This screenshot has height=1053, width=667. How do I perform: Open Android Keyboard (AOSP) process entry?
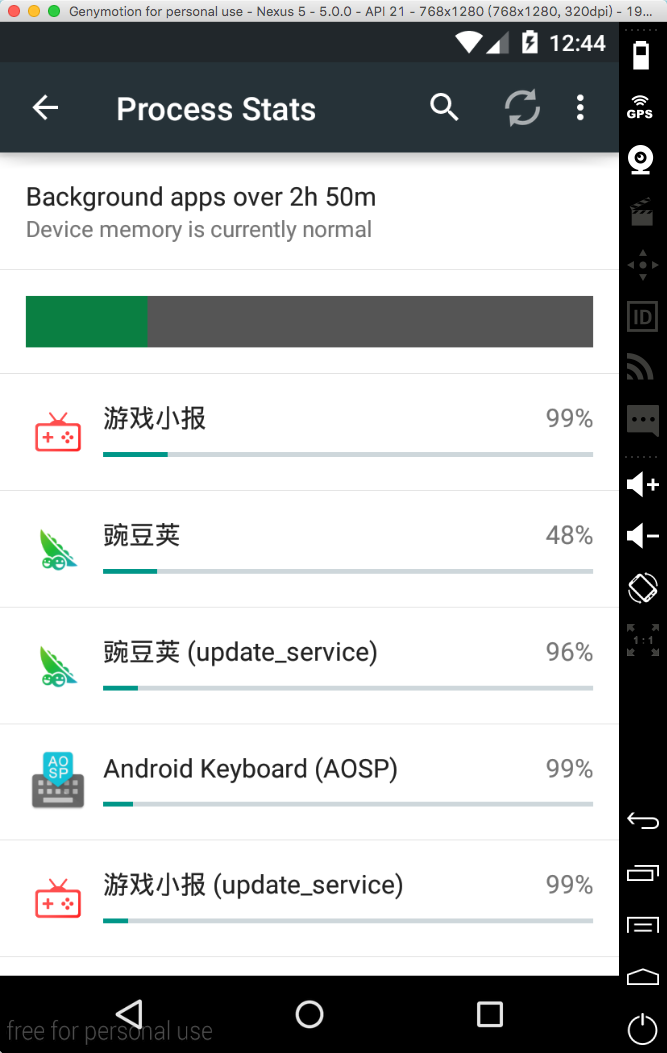pyautogui.click(x=310, y=782)
